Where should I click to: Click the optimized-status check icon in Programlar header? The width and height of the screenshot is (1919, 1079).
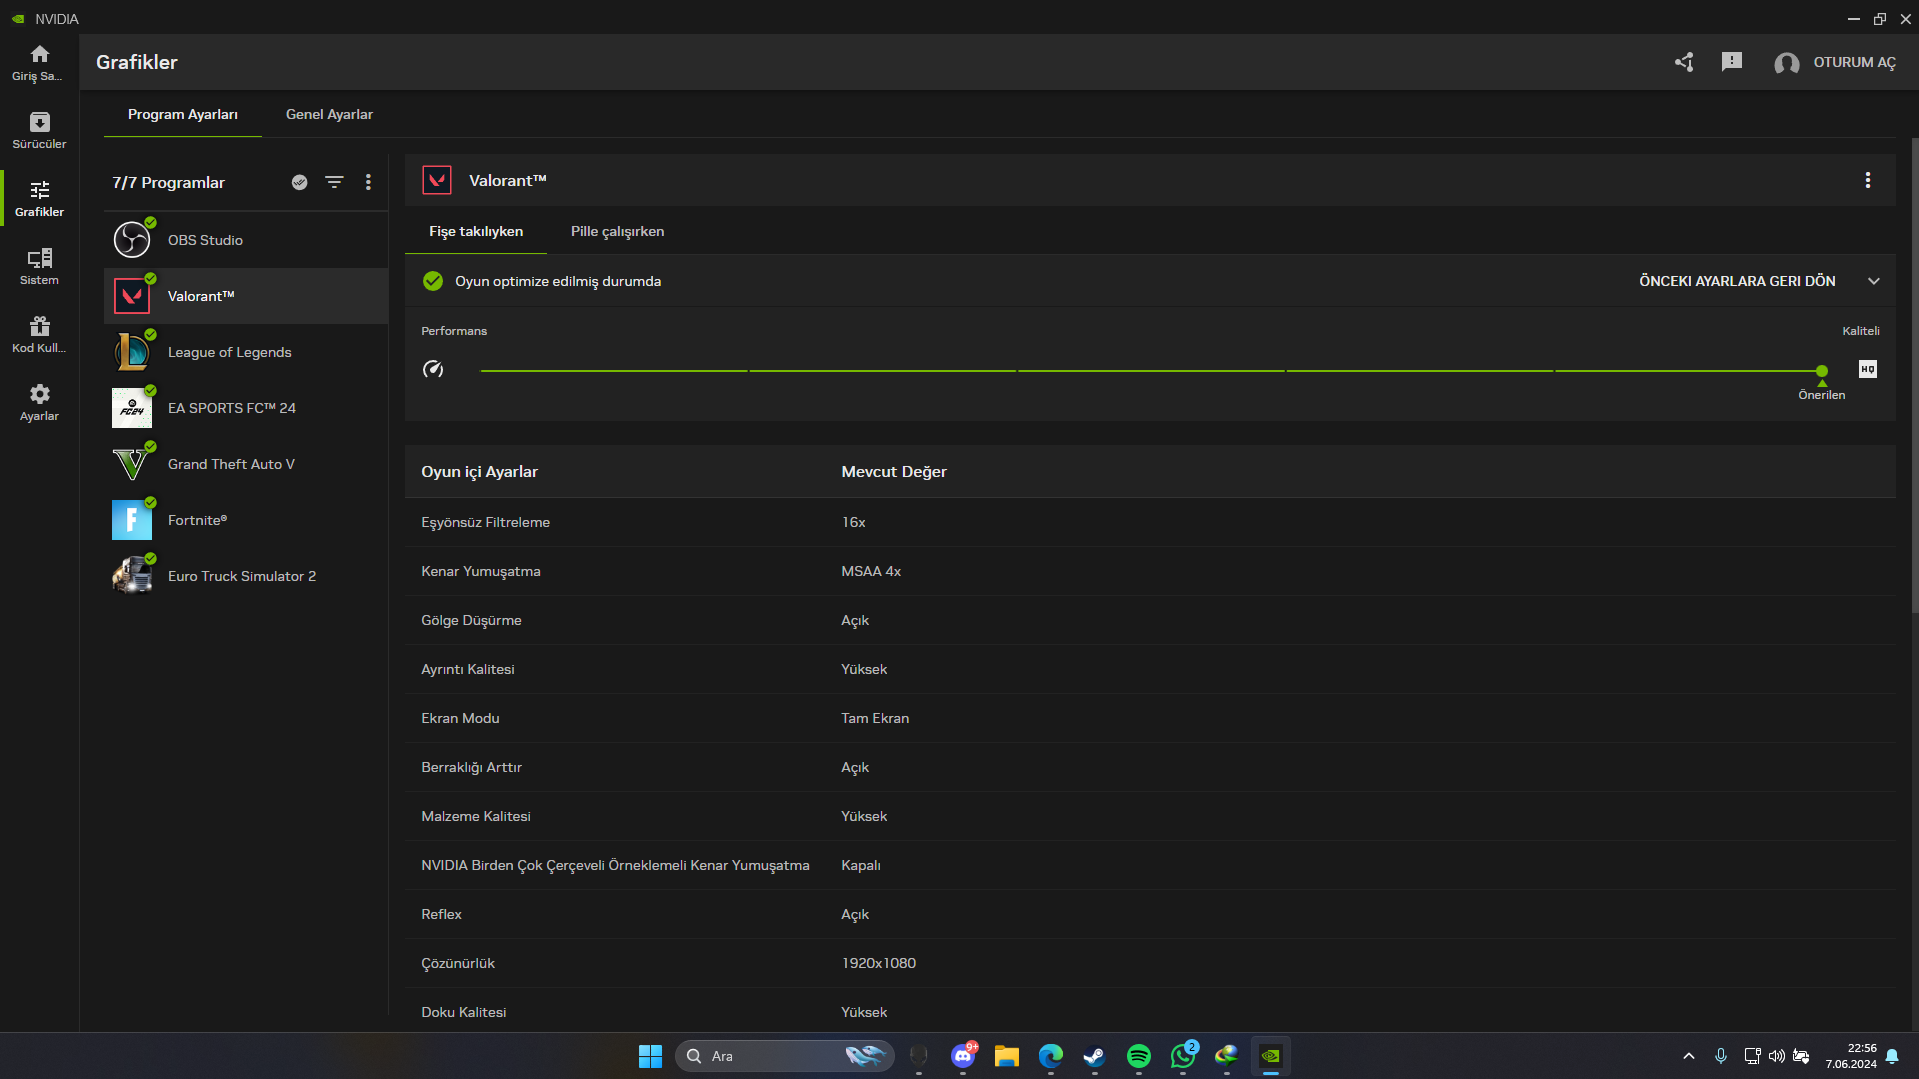[x=299, y=182]
